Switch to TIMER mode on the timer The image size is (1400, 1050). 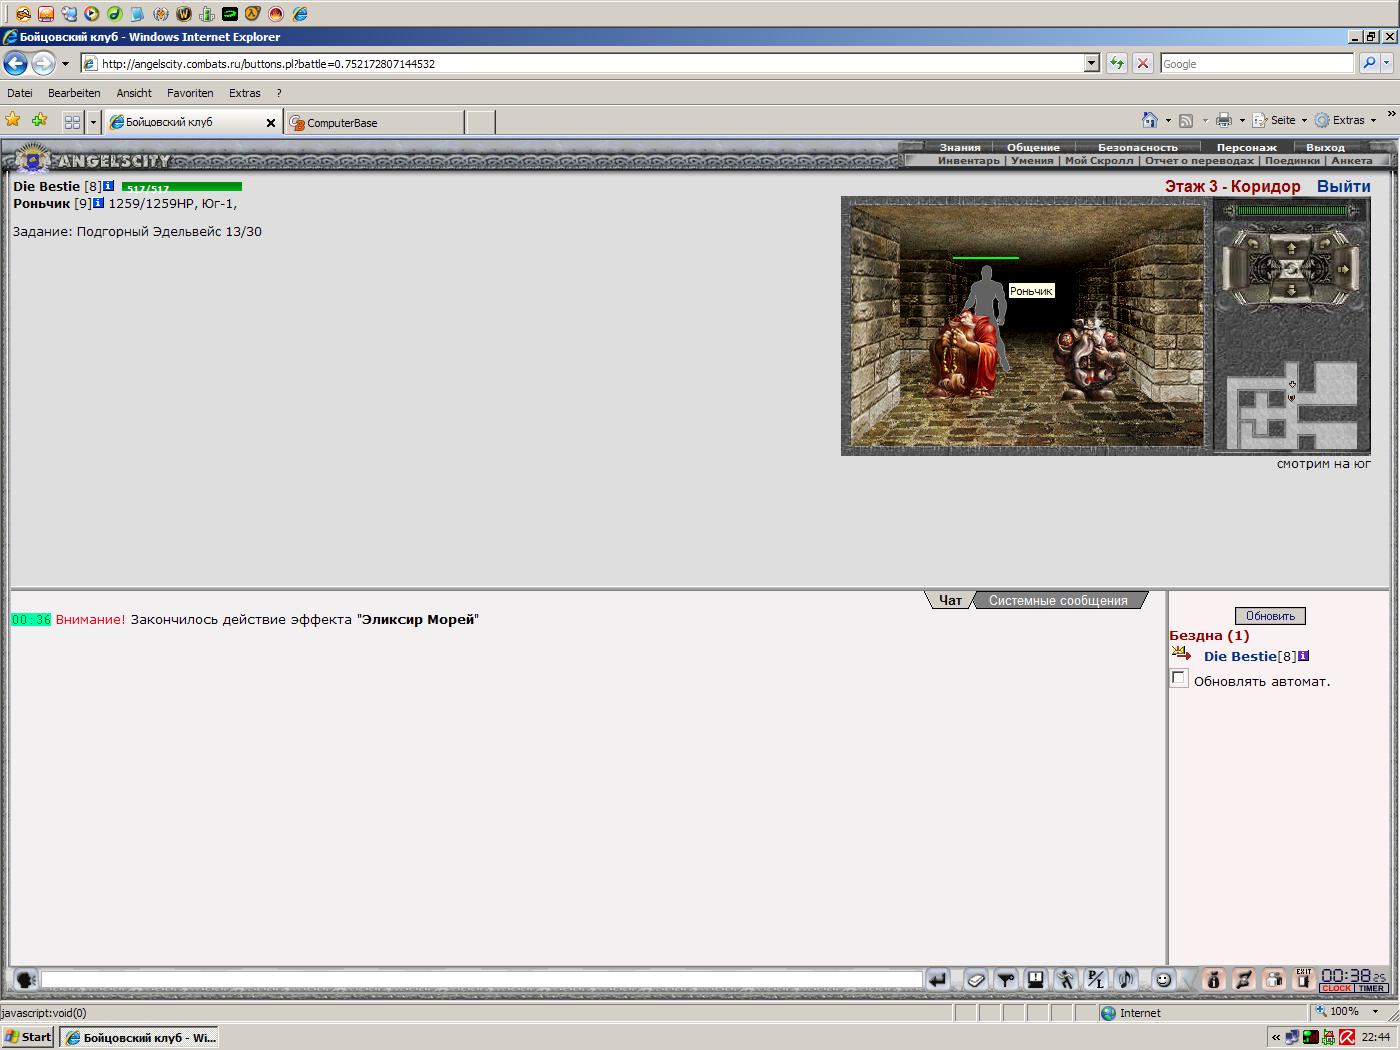(1371, 988)
